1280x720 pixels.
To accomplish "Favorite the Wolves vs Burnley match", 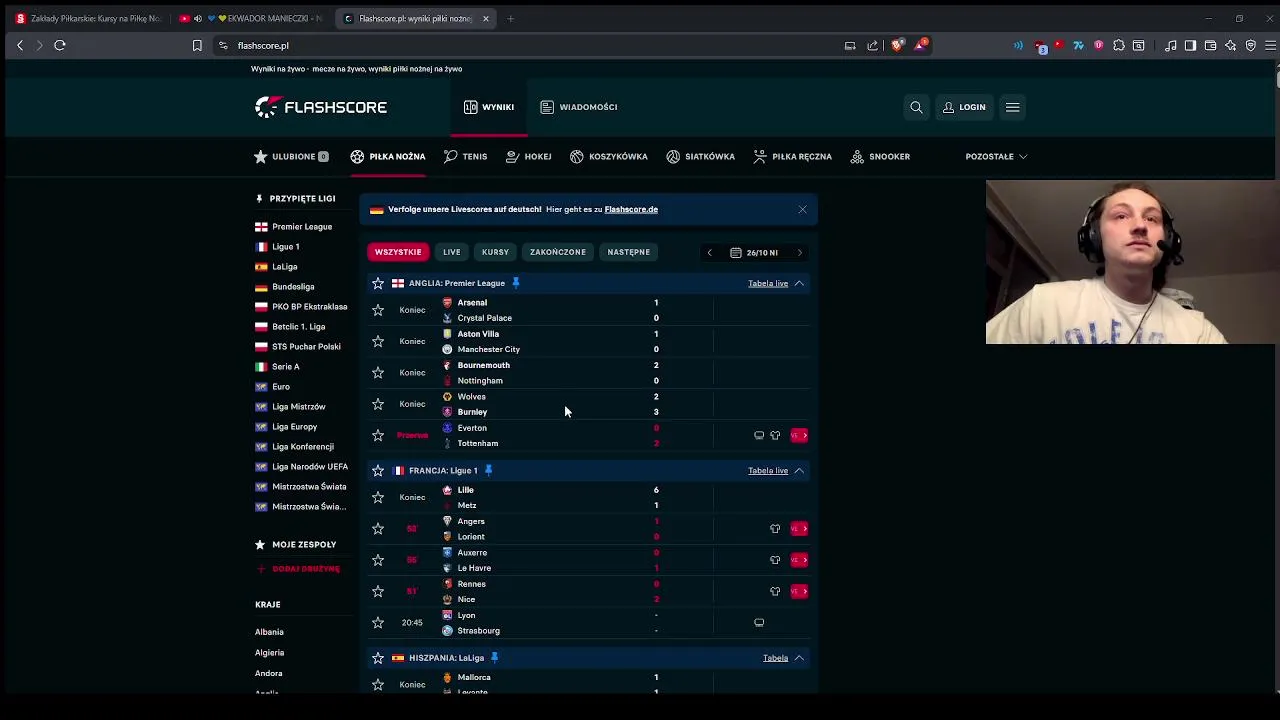I will click(x=378, y=404).
